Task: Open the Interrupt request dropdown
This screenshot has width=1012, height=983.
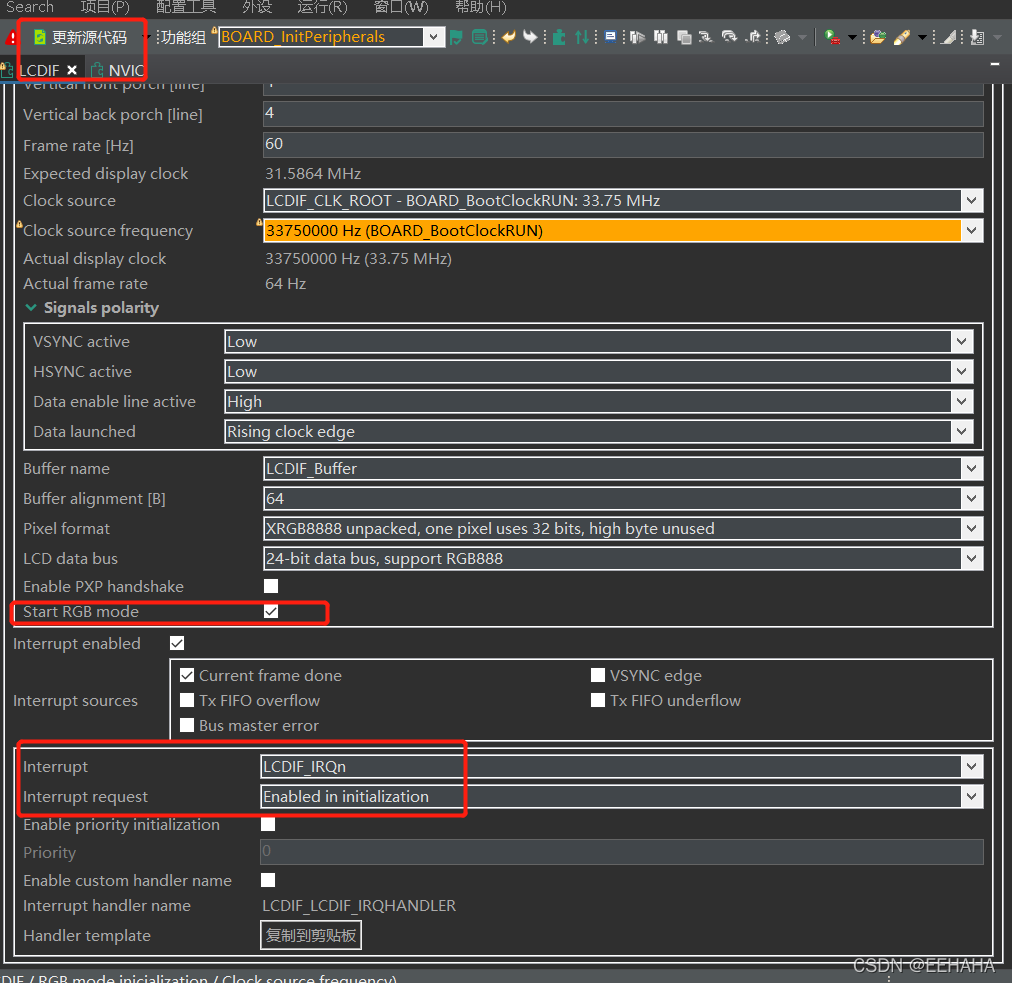Action: coord(970,797)
